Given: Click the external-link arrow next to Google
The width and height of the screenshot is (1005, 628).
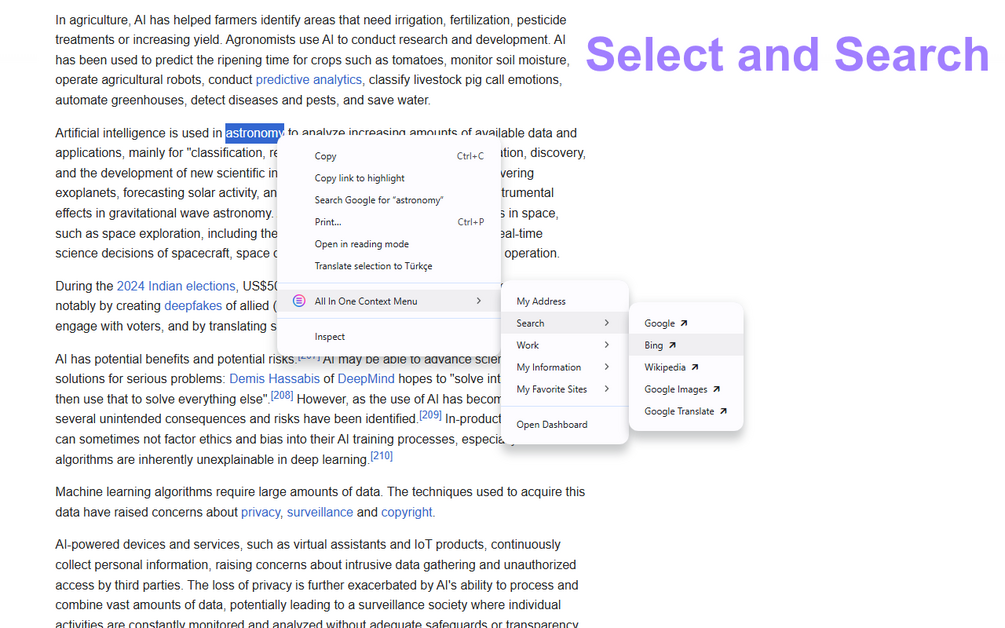Looking at the screenshot, I should pyautogui.click(x=684, y=323).
